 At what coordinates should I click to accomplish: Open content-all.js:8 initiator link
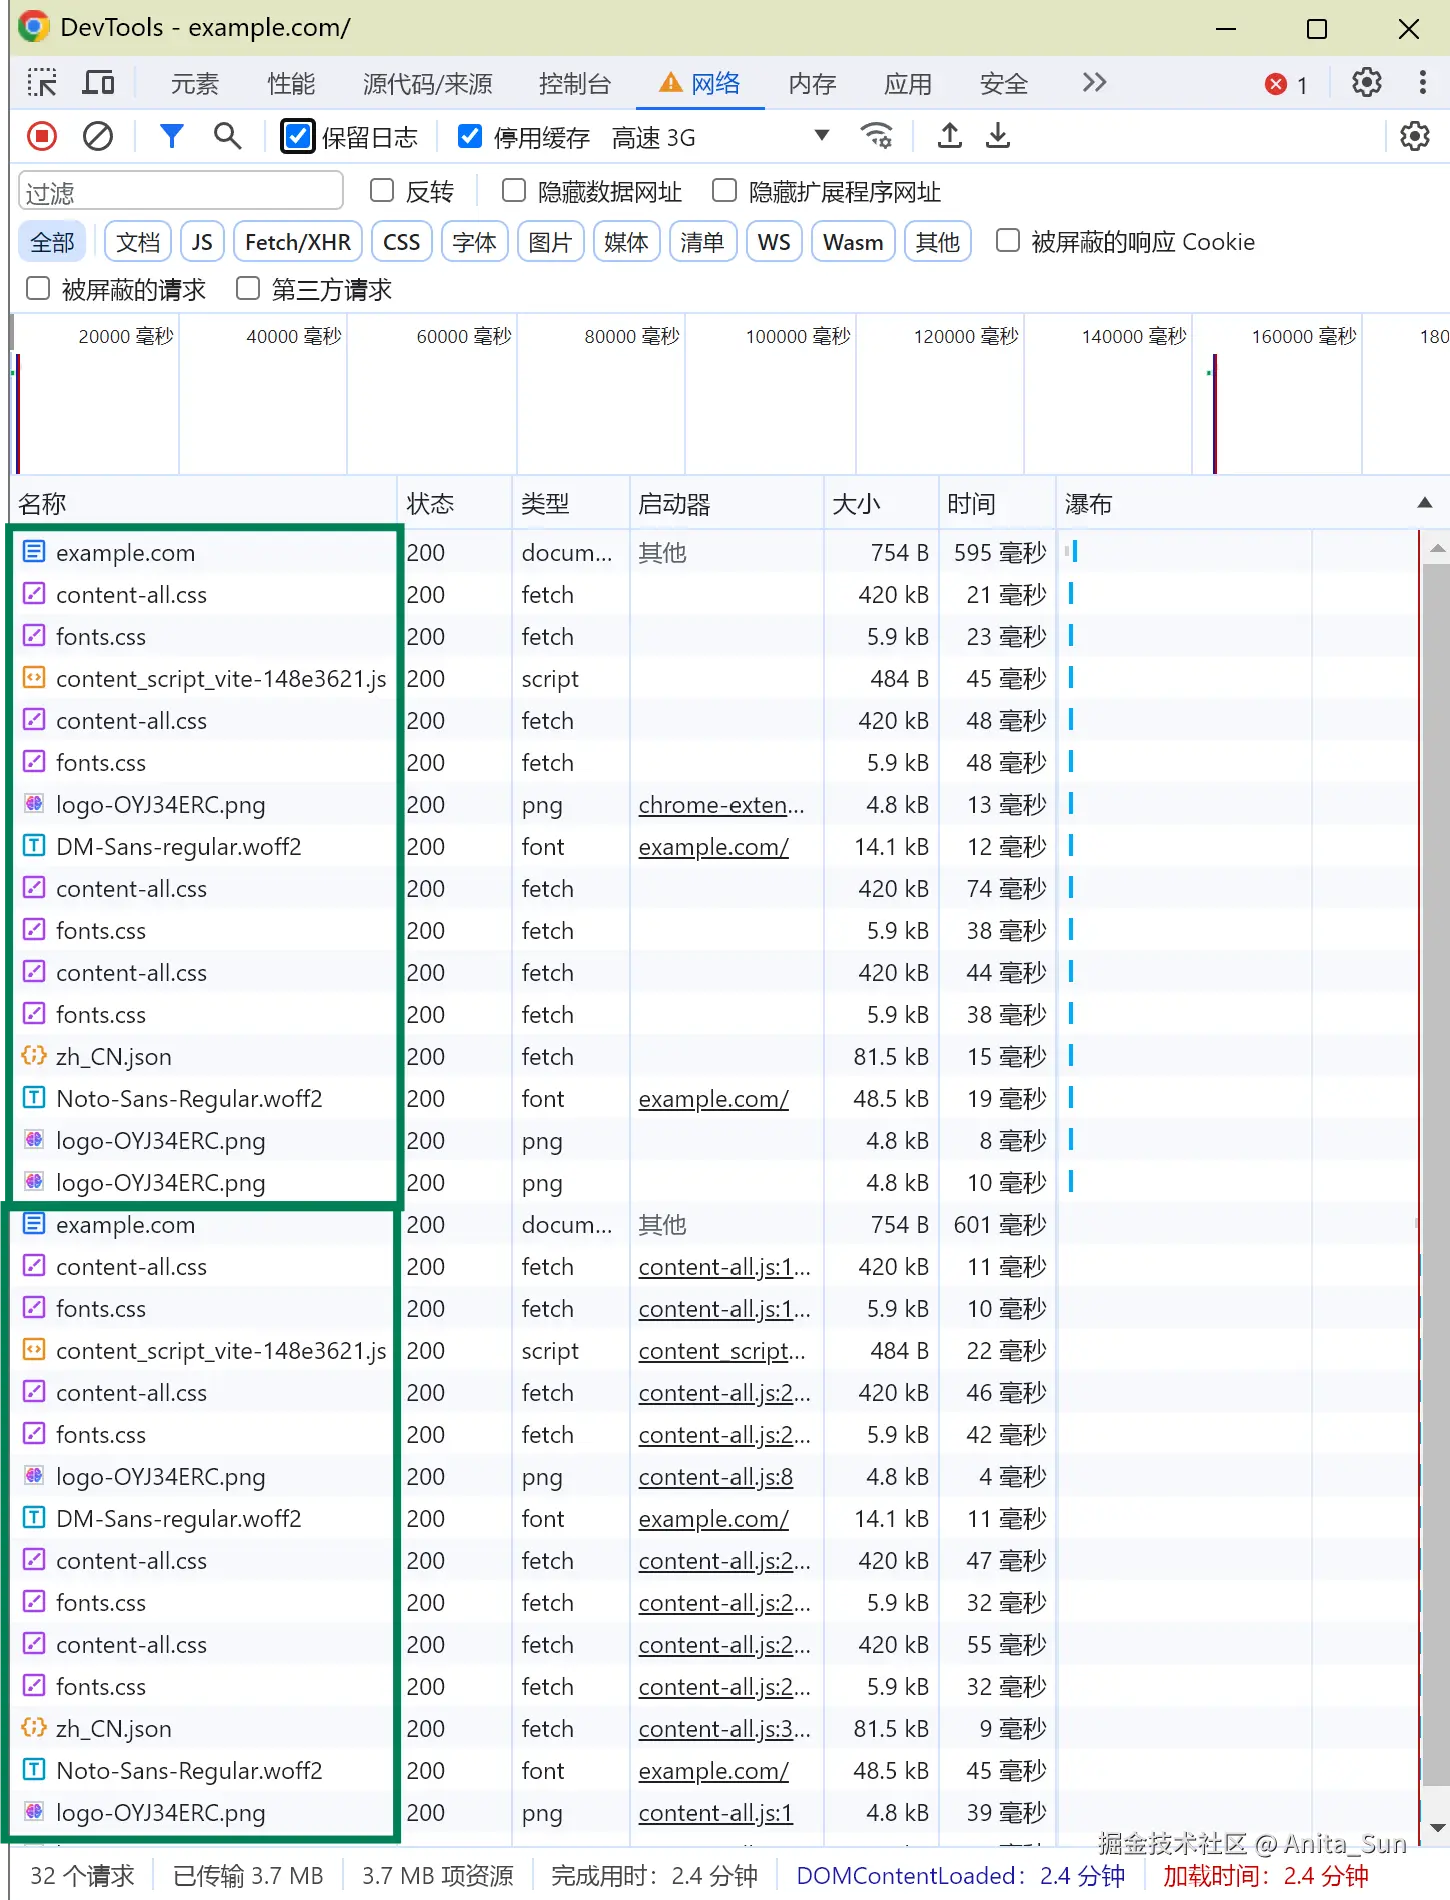tap(716, 1477)
